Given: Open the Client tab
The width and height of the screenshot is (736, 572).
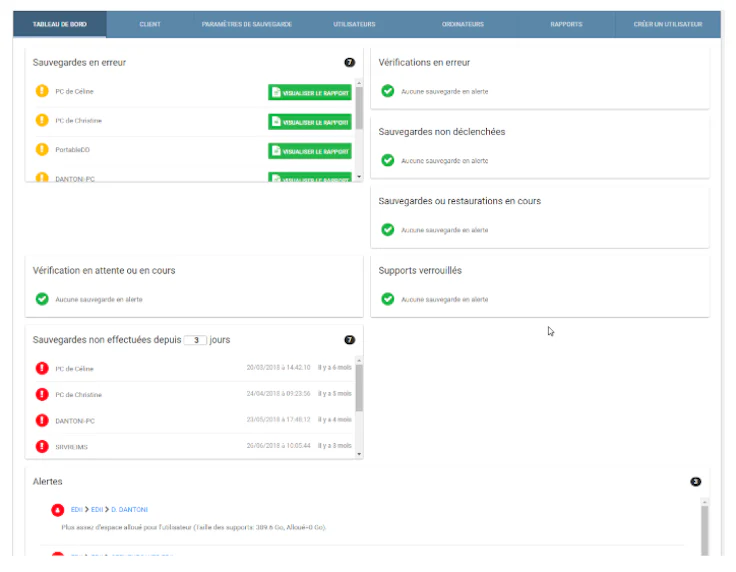Looking at the screenshot, I should 150,24.
